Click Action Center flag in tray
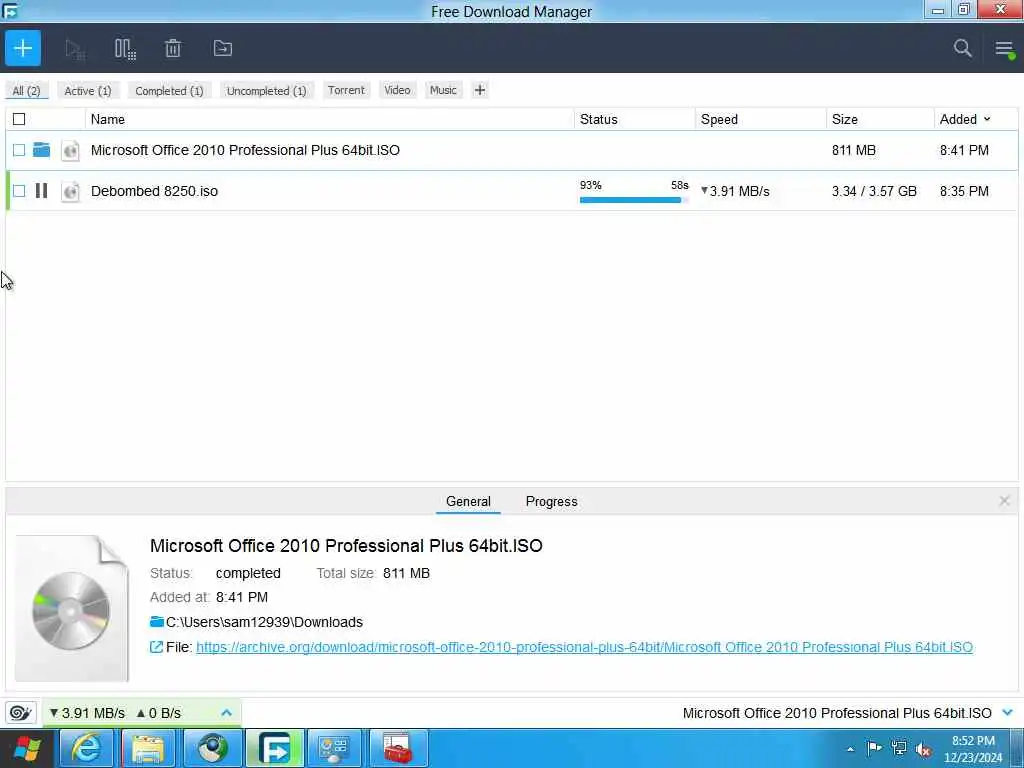Screen dimensions: 1024x768 pos(874,748)
